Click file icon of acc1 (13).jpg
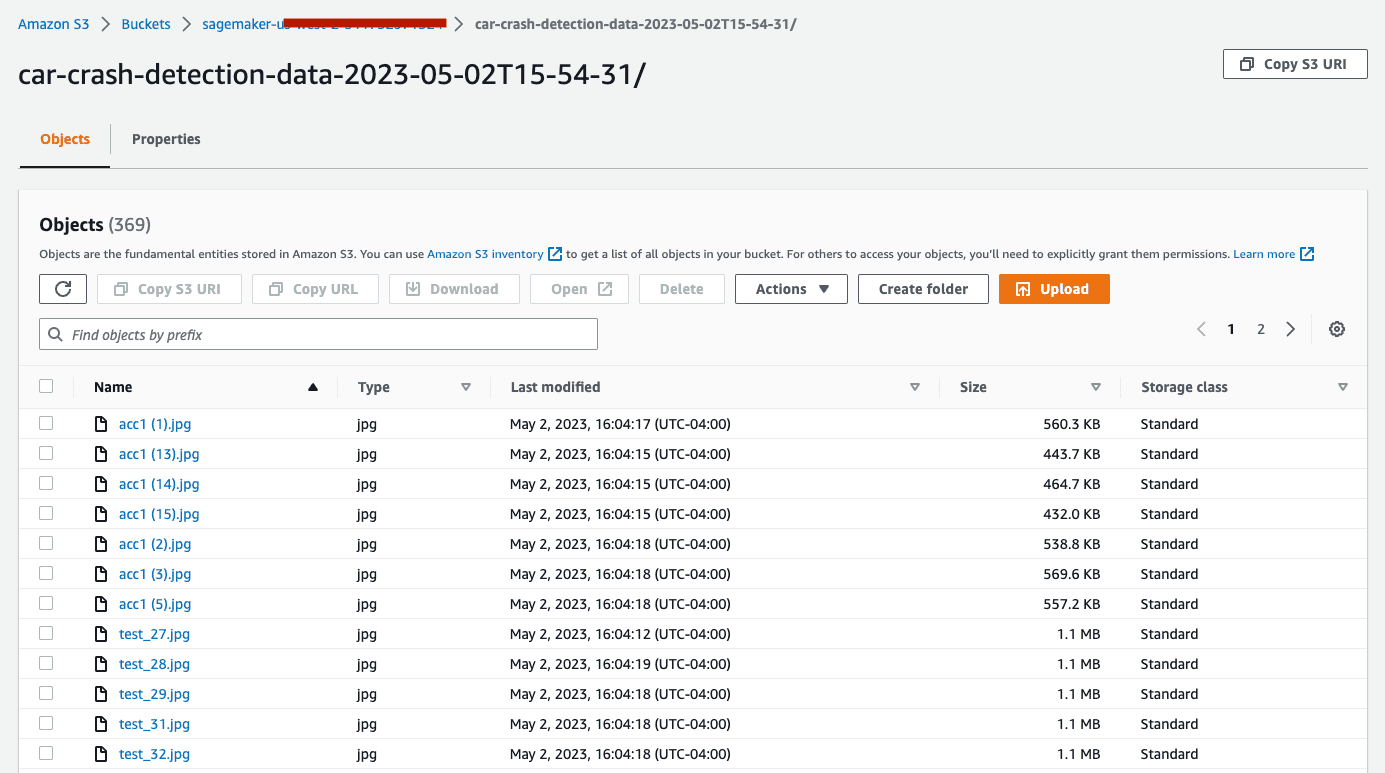The image size is (1385, 773). coord(100,454)
